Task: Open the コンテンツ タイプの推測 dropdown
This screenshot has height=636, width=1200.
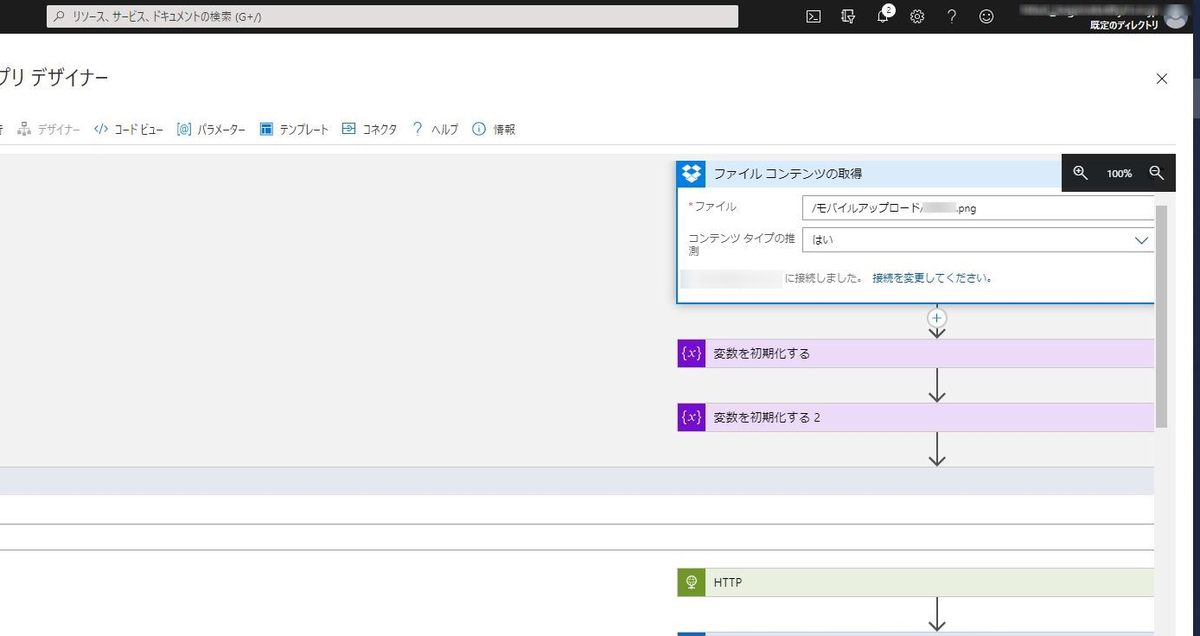Action: pyautogui.click(x=1140, y=240)
